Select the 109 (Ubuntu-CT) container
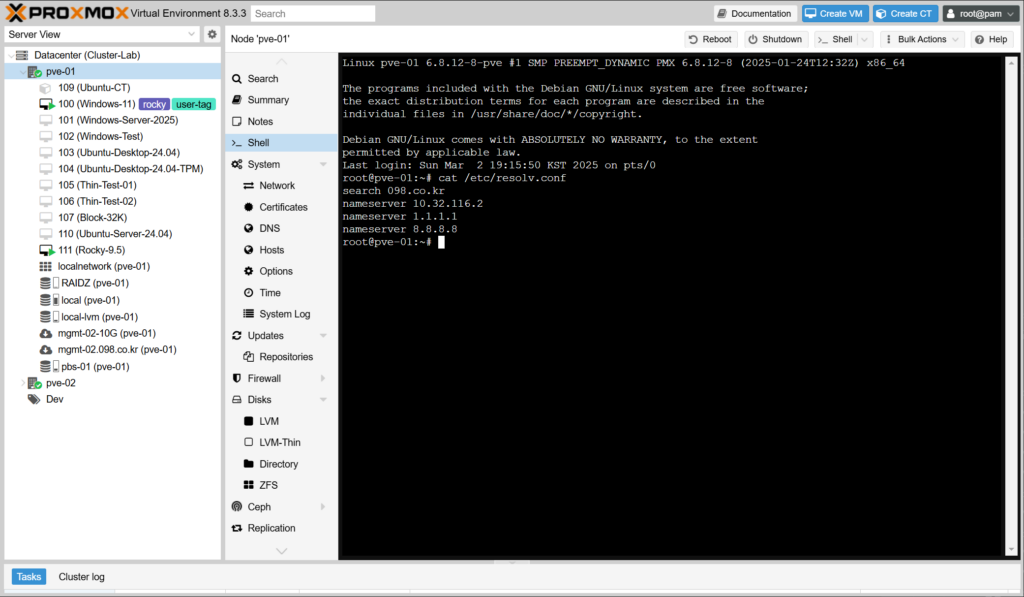Viewport: 1024px width, 597px height. click(x=93, y=88)
